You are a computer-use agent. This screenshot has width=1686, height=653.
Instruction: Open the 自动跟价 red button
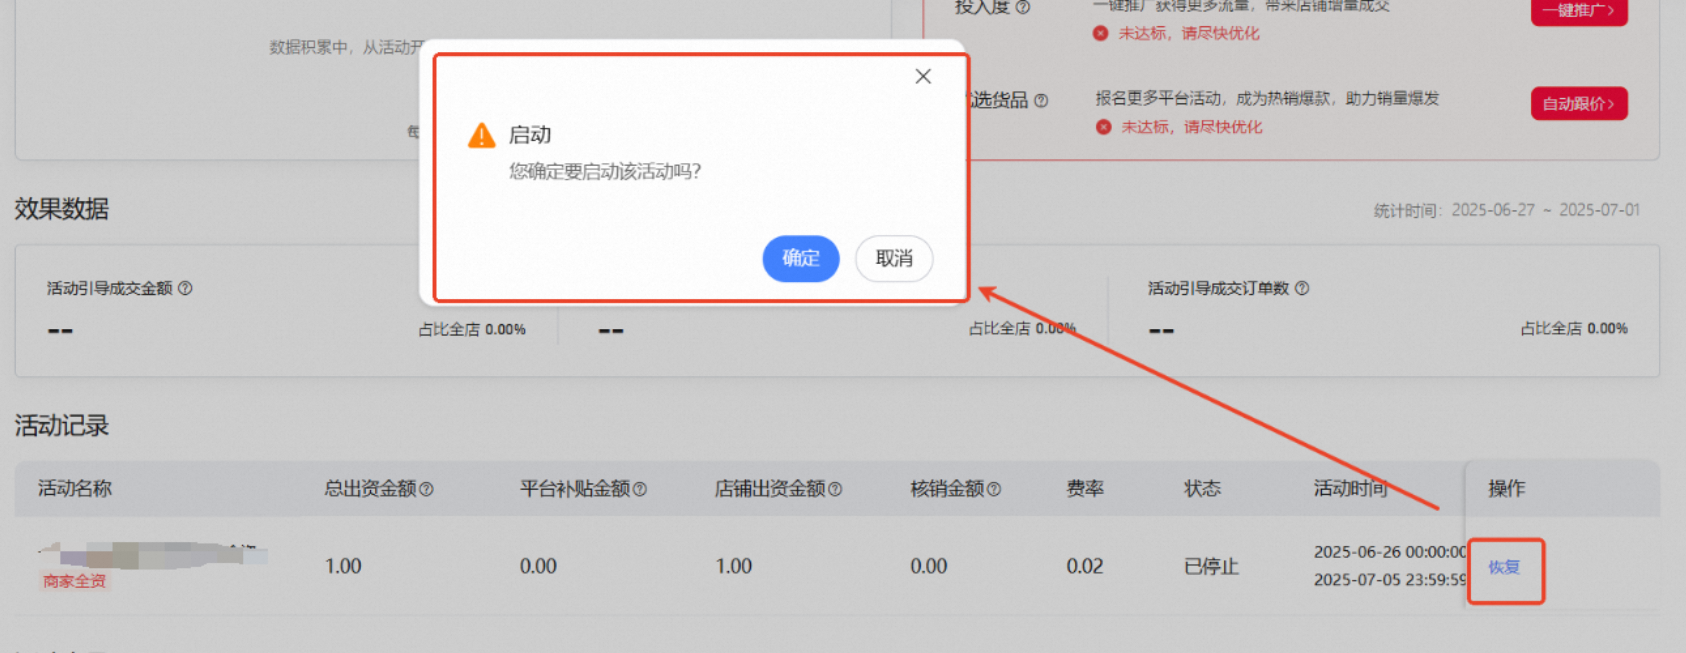1579,103
